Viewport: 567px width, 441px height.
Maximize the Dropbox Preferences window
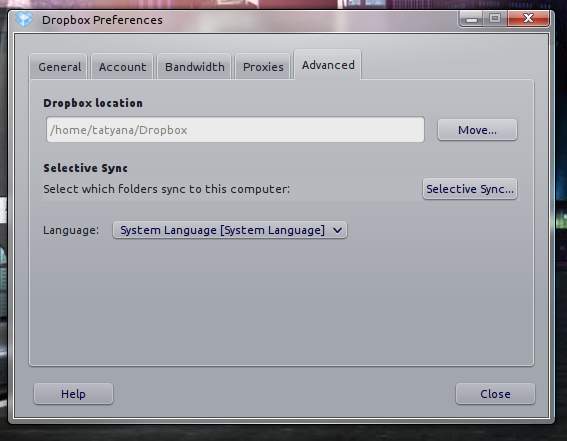point(495,18)
